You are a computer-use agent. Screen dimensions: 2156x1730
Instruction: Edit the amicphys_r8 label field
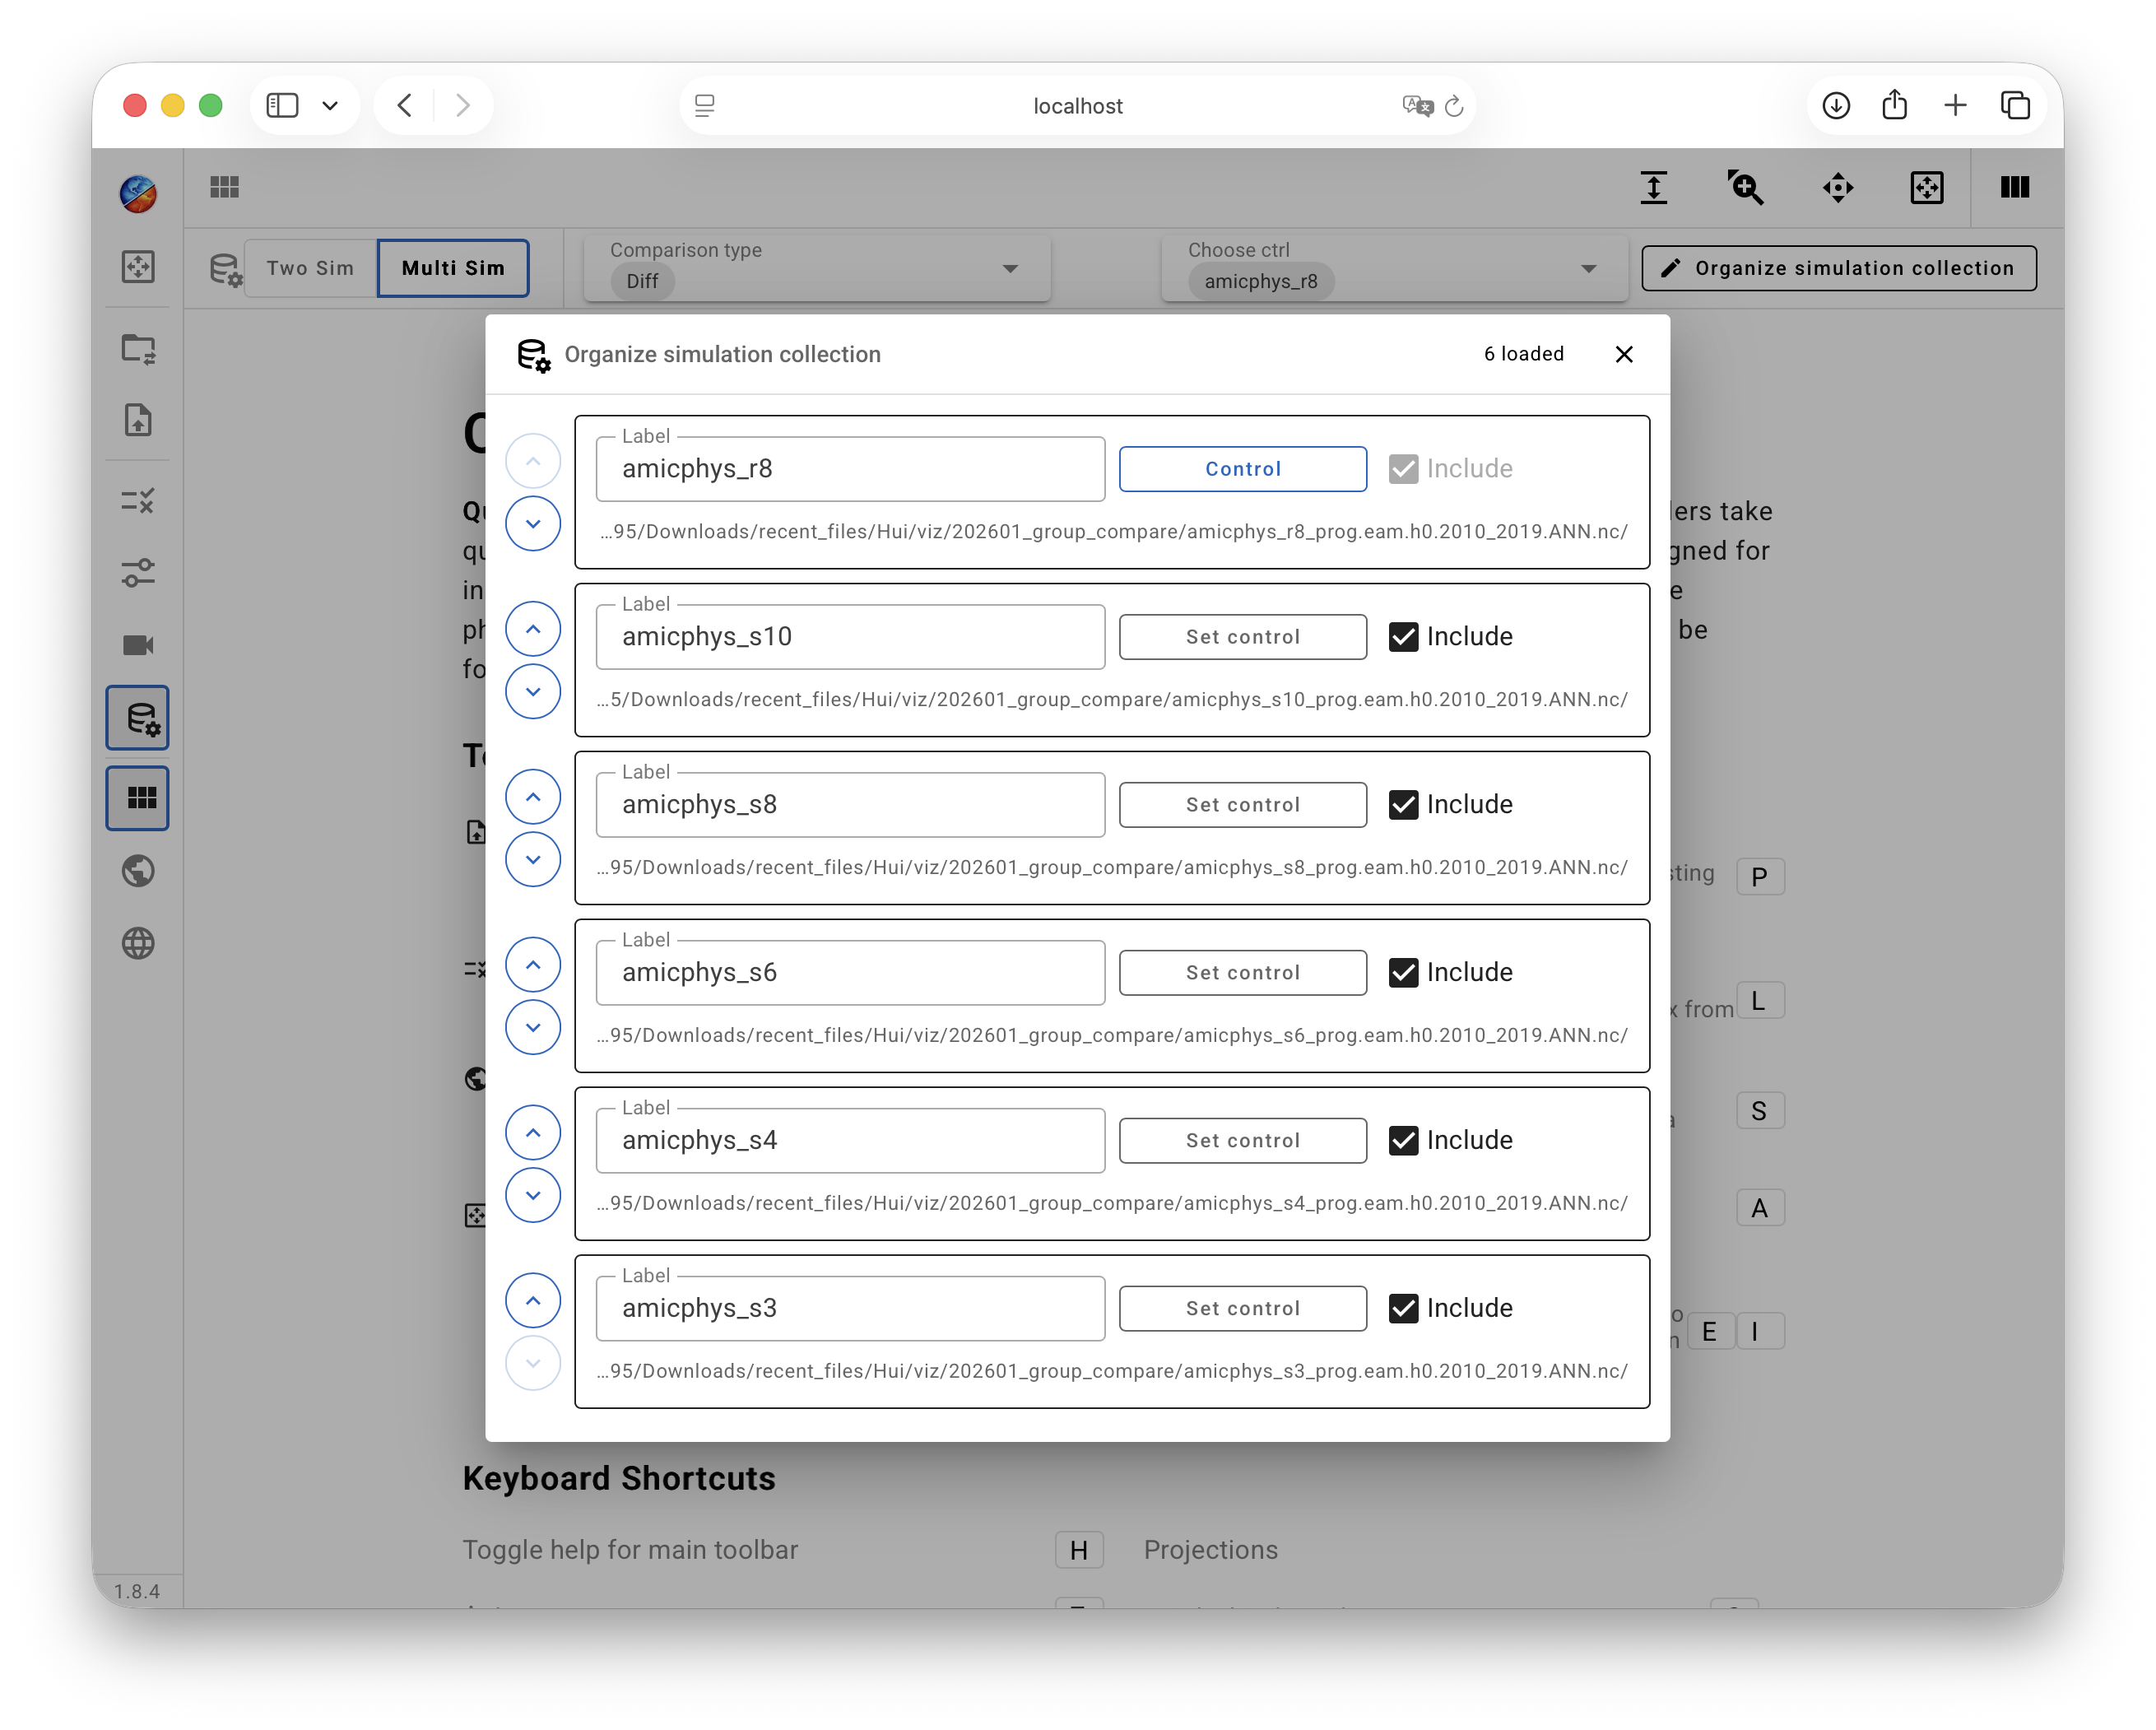pyautogui.click(x=850, y=468)
